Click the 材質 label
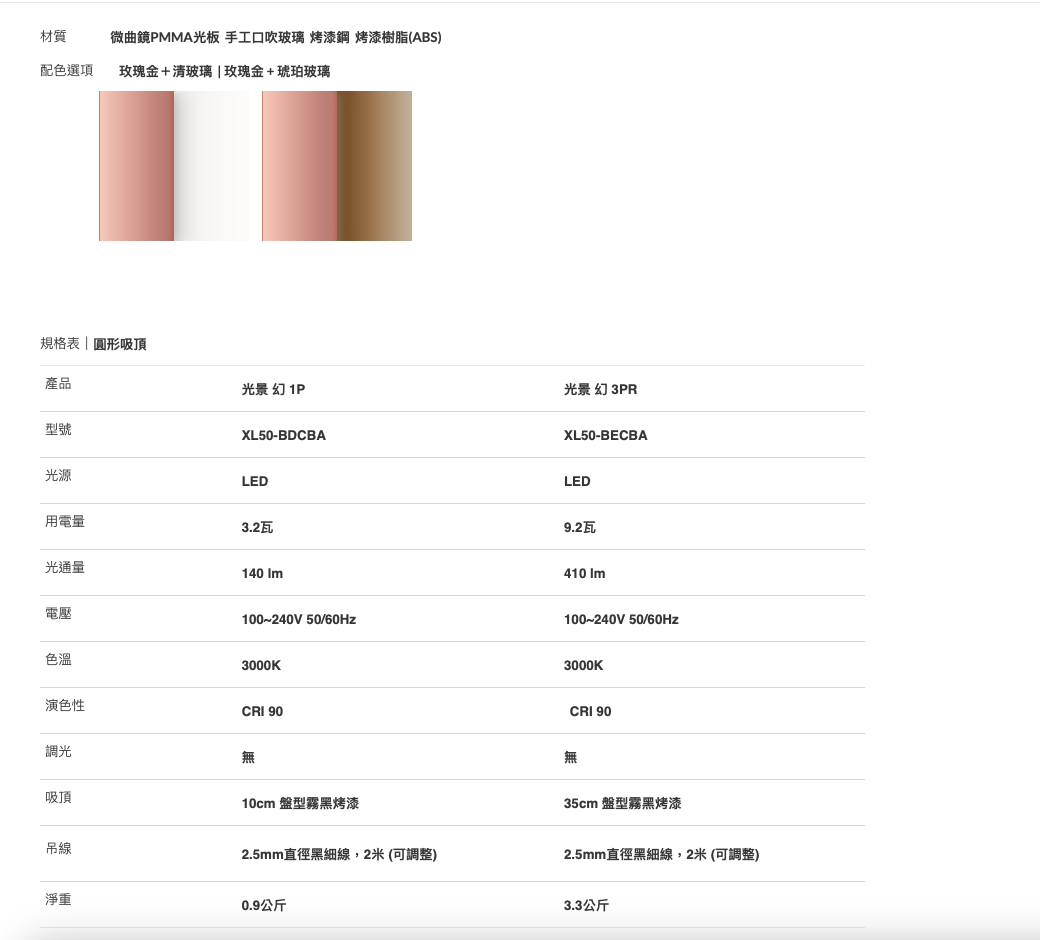Viewport: 1040px width, 940px height. click(53, 37)
